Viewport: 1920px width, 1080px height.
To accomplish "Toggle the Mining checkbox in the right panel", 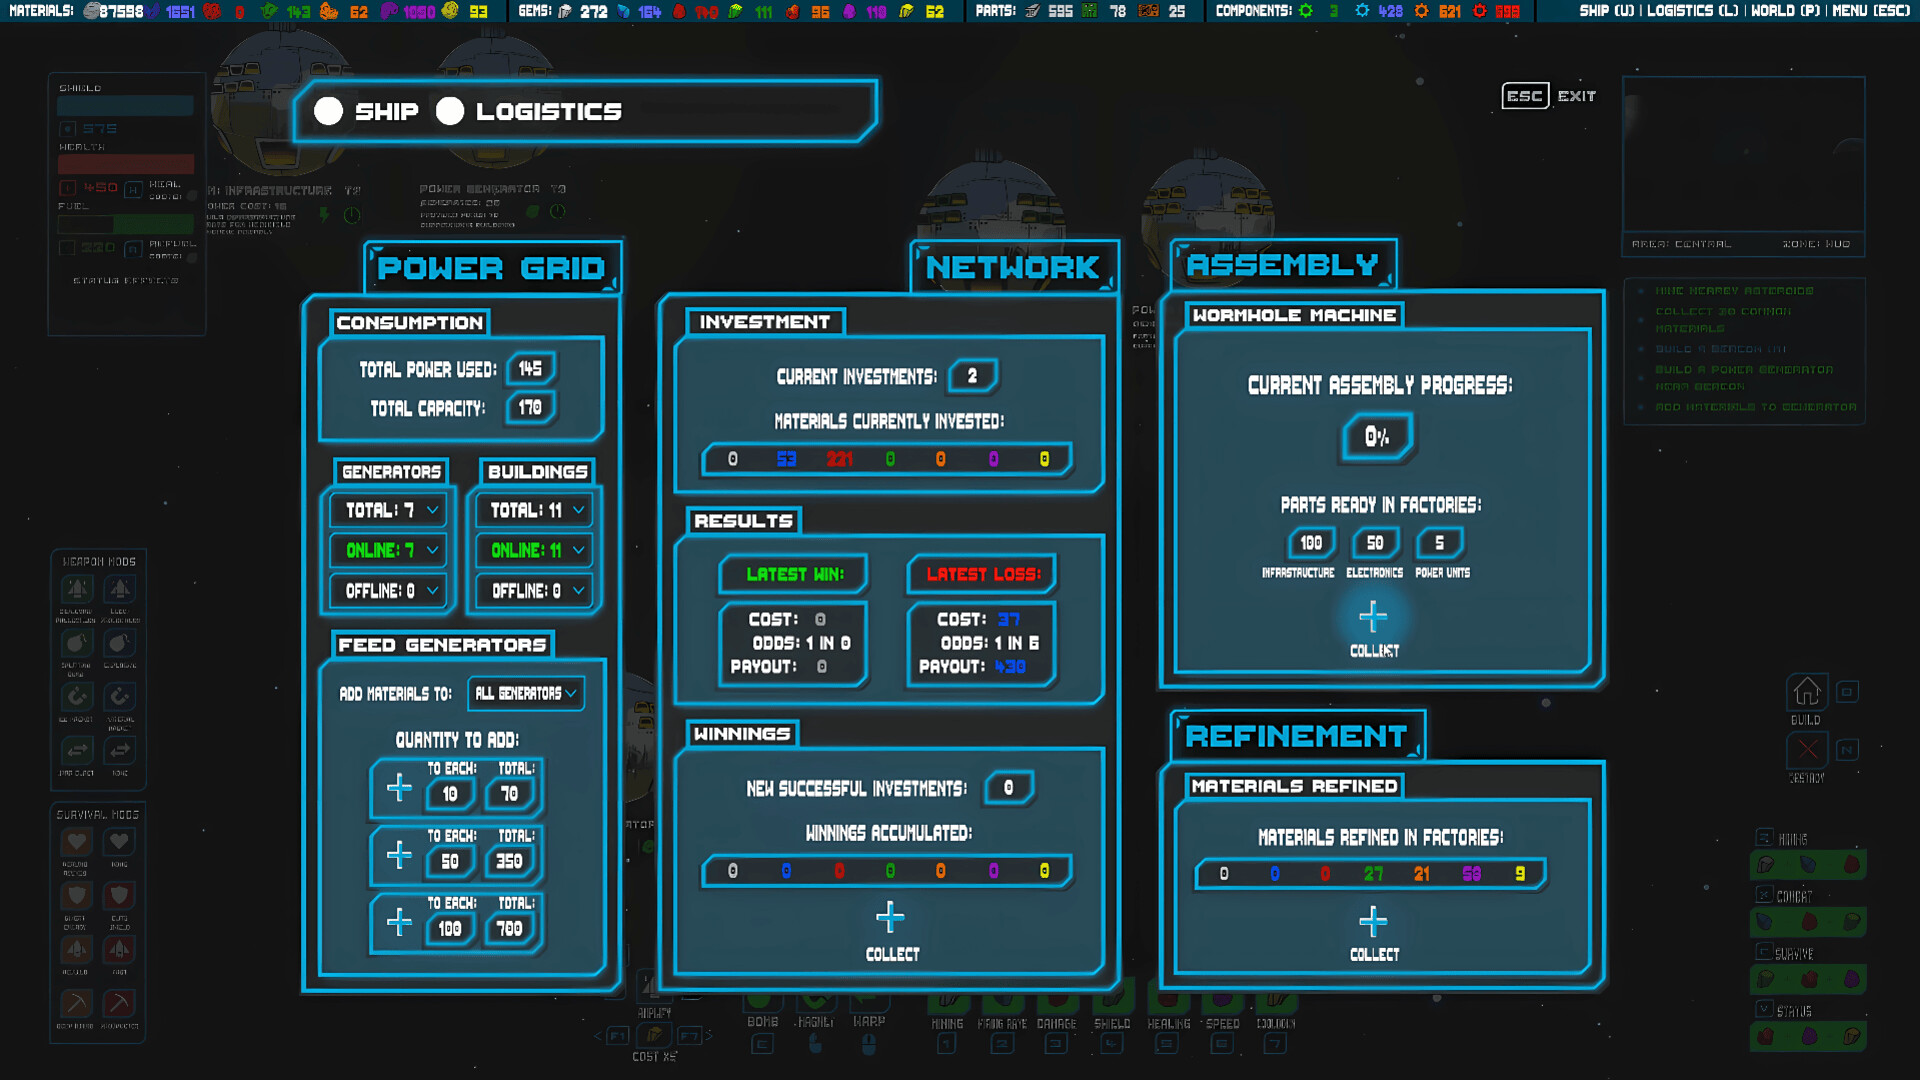I will [1764, 838].
